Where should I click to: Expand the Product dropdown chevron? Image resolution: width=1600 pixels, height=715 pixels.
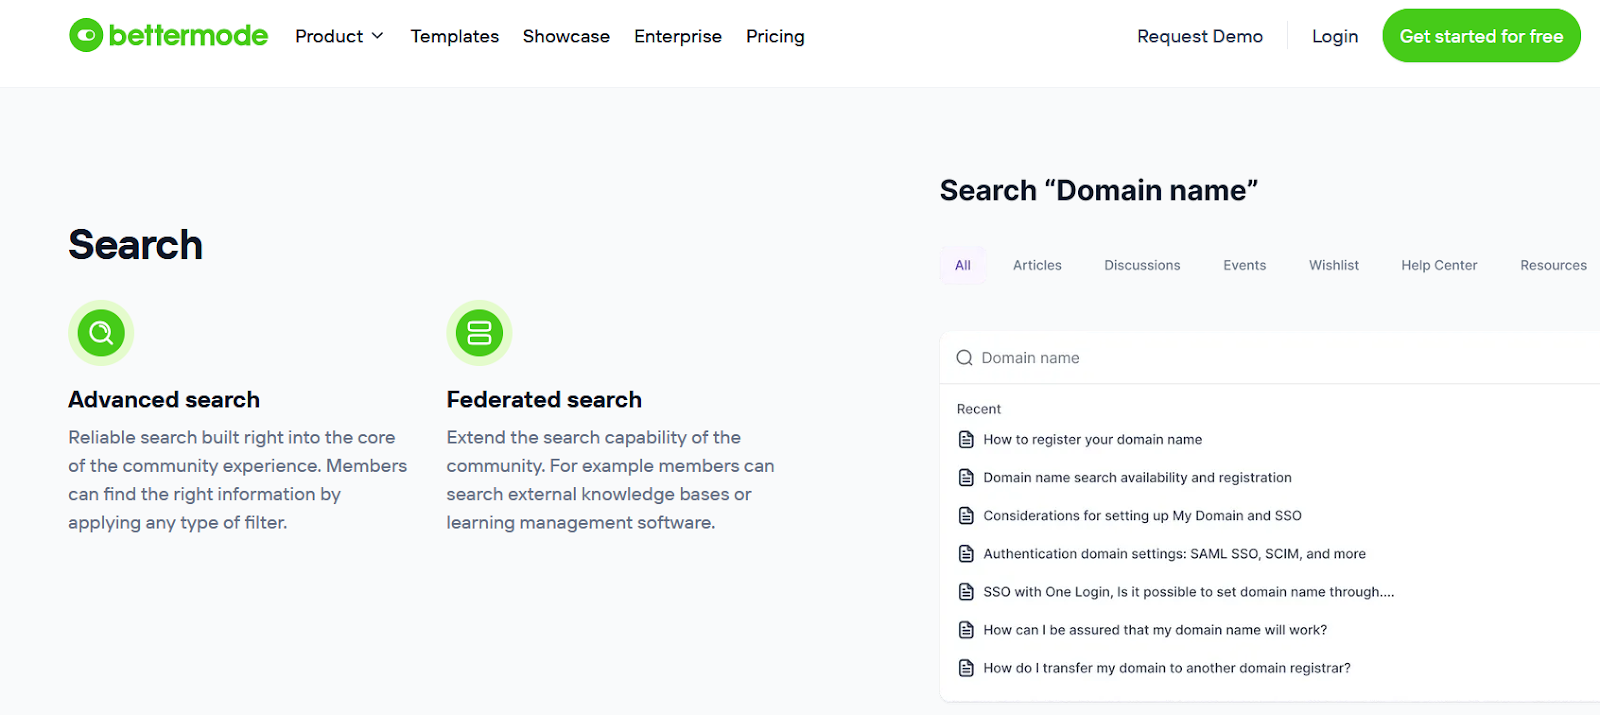click(377, 36)
